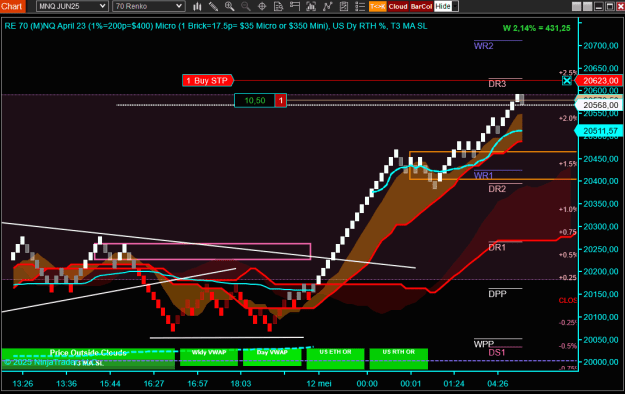Click the RE 70 (M)NQ April 23 chart title
The image size is (625, 394).
[x=216, y=26]
